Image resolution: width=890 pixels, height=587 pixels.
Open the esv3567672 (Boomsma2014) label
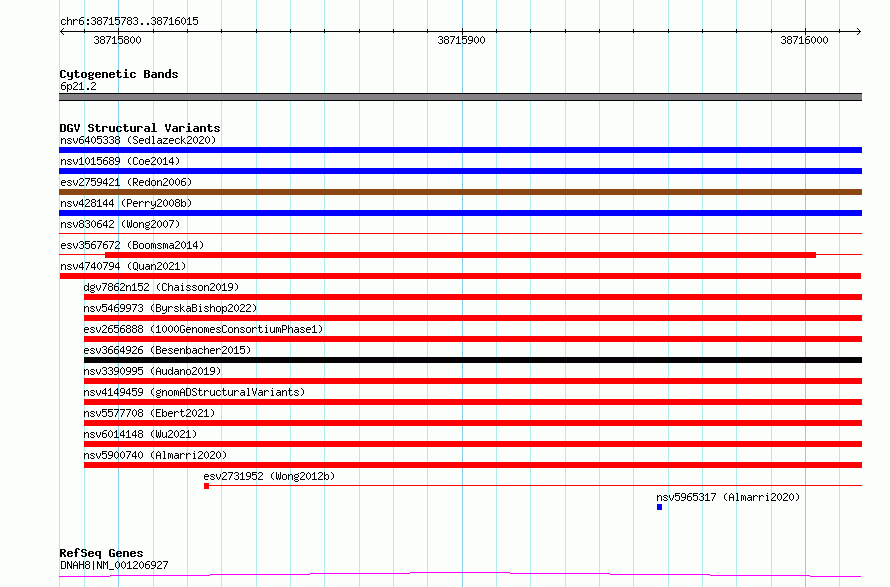click(x=132, y=245)
